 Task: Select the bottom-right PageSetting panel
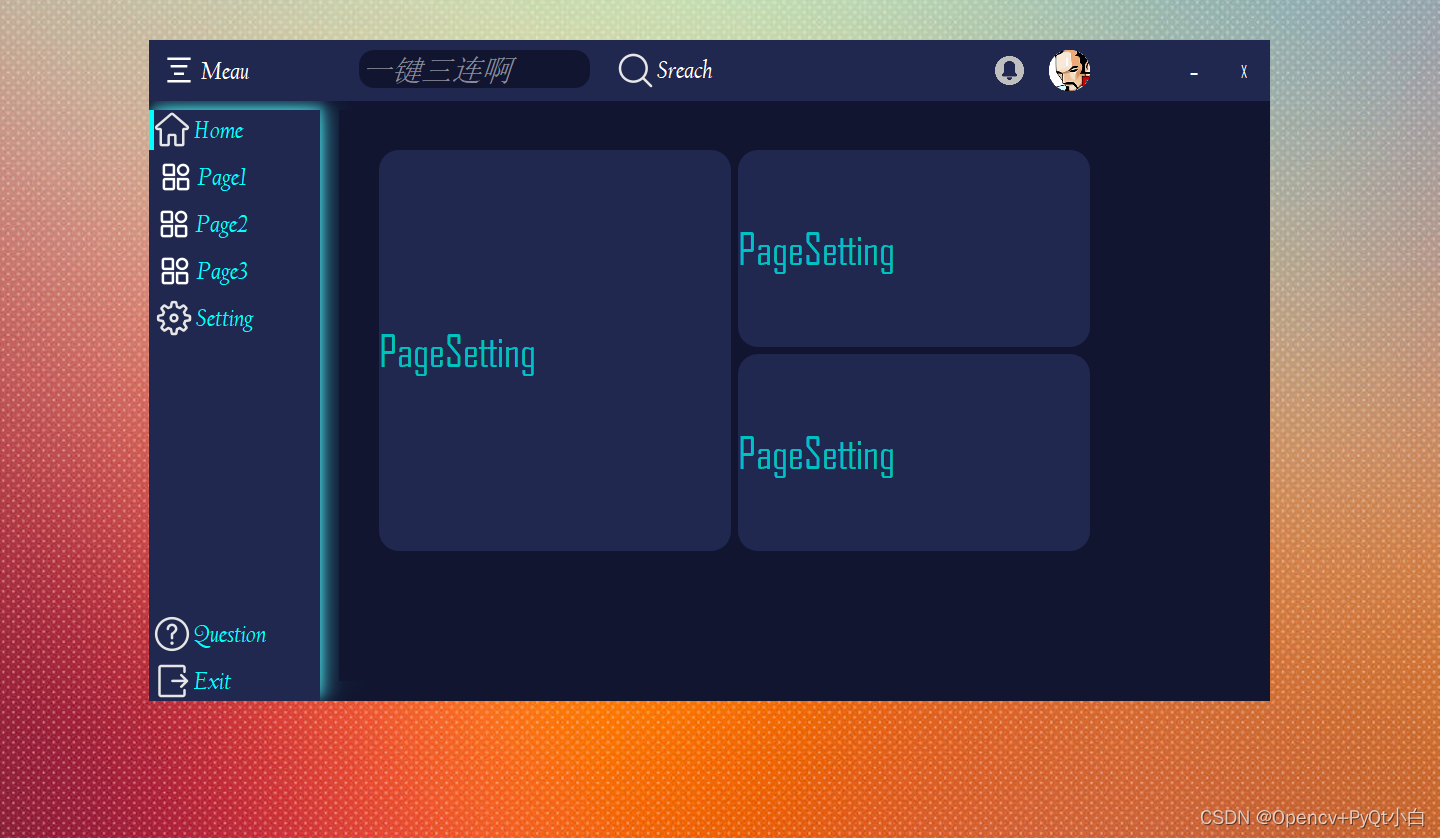pyautogui.click(x=912, y=452)
